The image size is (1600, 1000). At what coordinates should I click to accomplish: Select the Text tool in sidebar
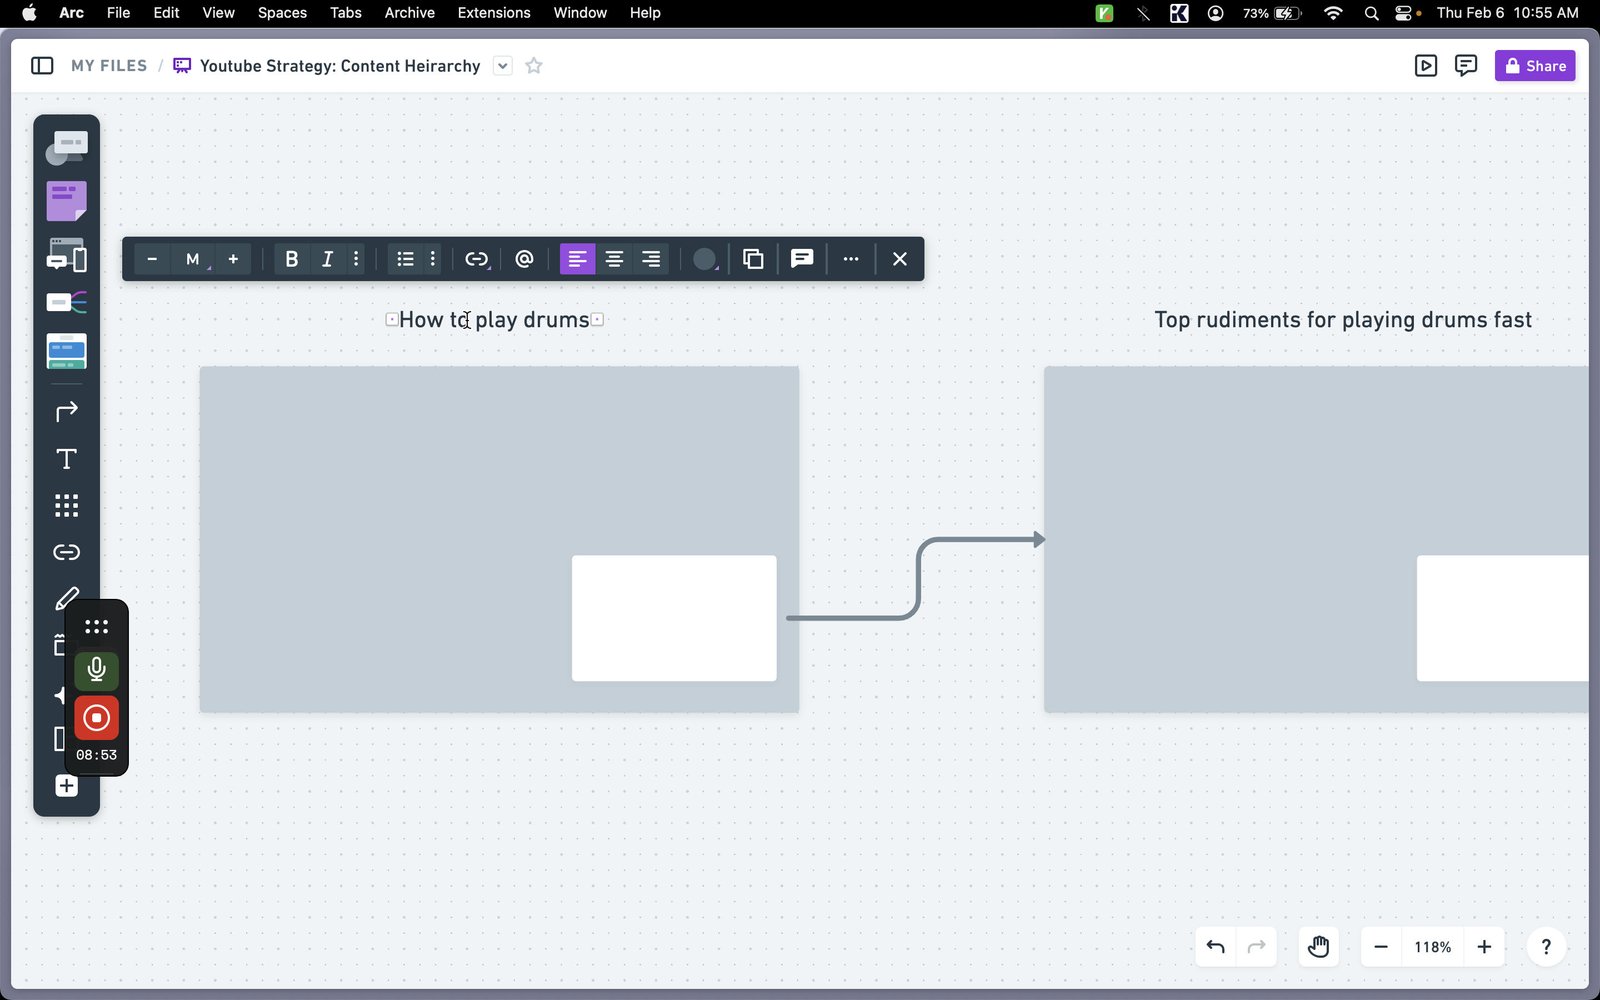tap(66, 459)
